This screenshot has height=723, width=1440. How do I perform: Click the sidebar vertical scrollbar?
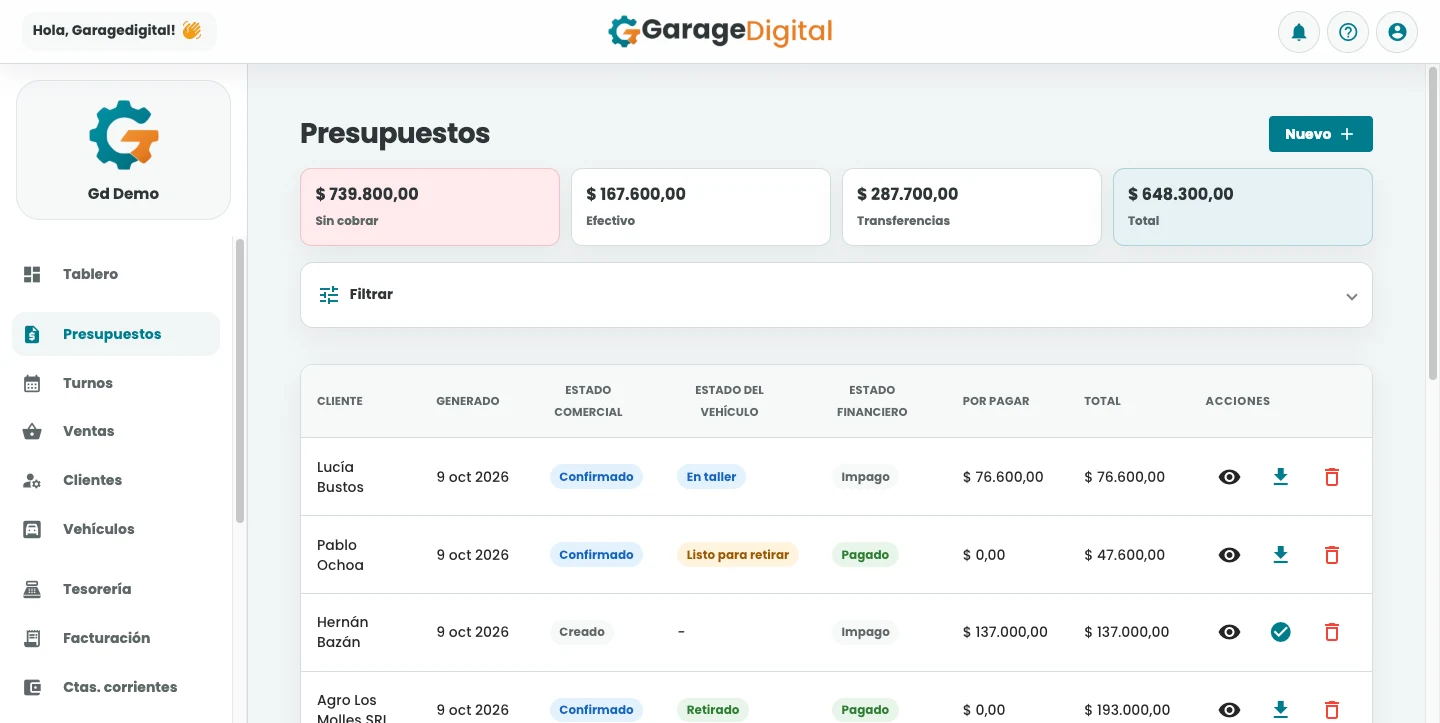pos(240,380)
